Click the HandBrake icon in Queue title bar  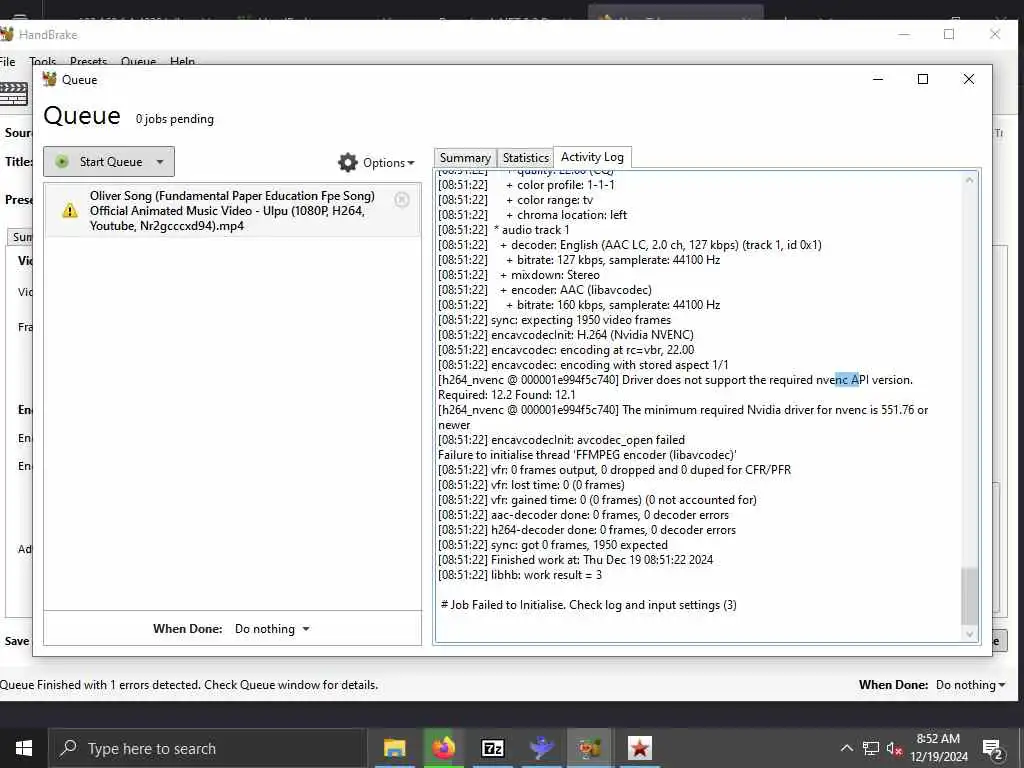coord(50,80)
